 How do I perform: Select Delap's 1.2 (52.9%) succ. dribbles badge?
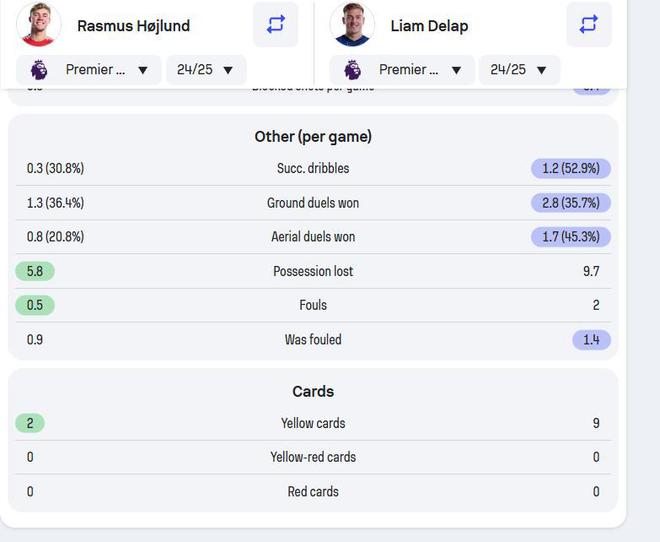click(x=571, y=169)
